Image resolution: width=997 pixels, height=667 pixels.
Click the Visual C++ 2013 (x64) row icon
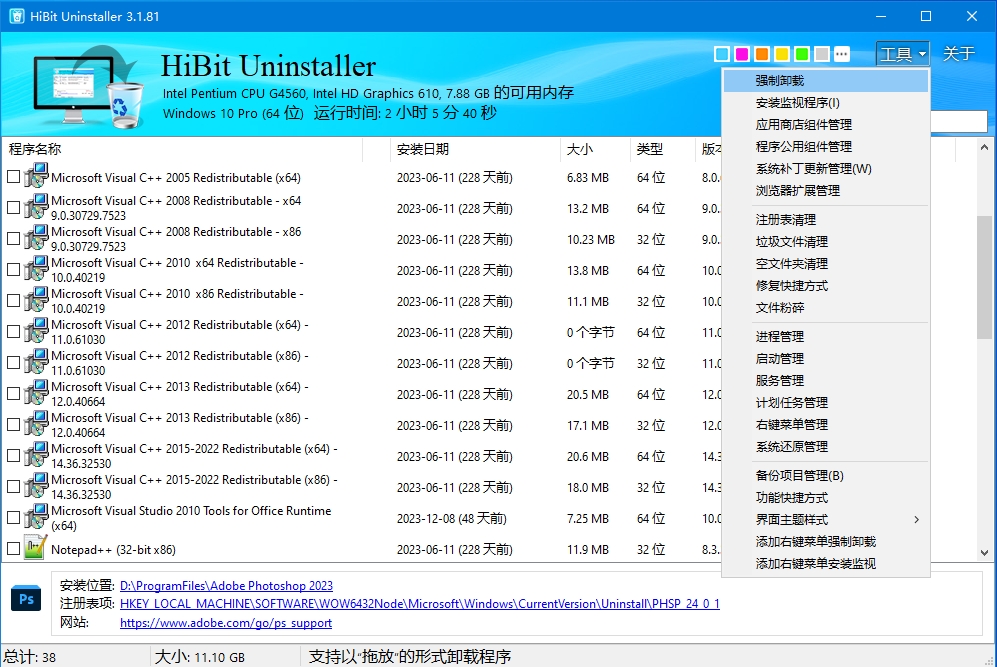36,394
